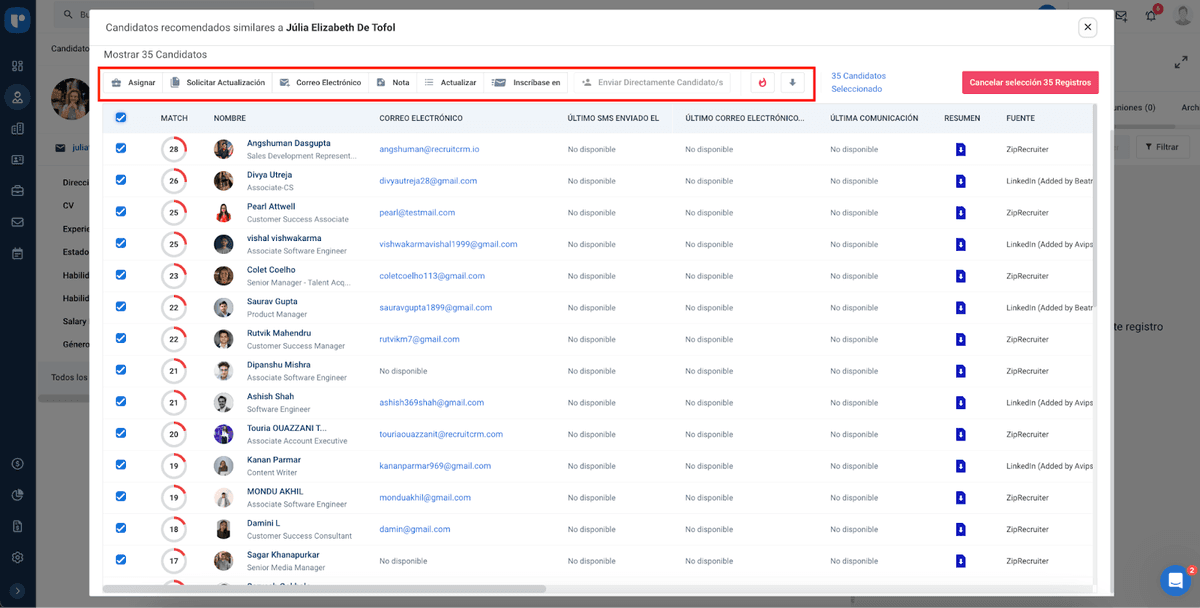The height and width of the screenshot is (608, 1200).
Task: Click the Inscríbase en toolbar button
Action: (x=527, y=83)
